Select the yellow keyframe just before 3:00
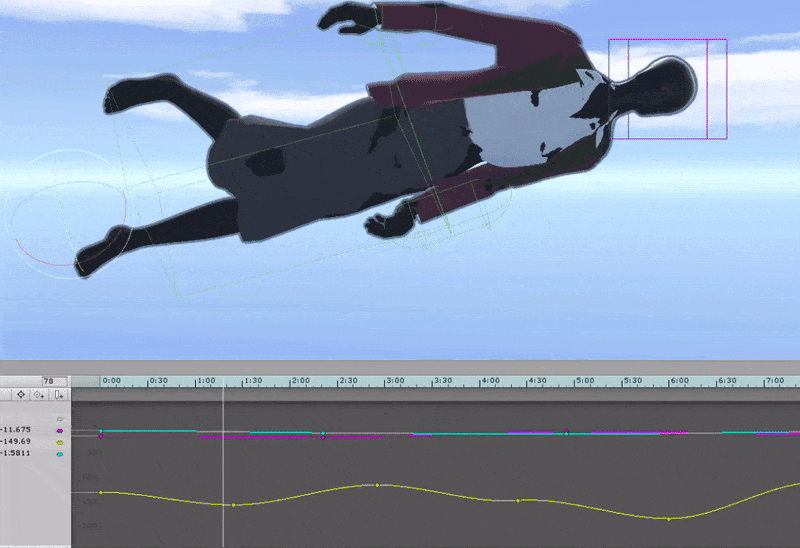 coord(377,485)
